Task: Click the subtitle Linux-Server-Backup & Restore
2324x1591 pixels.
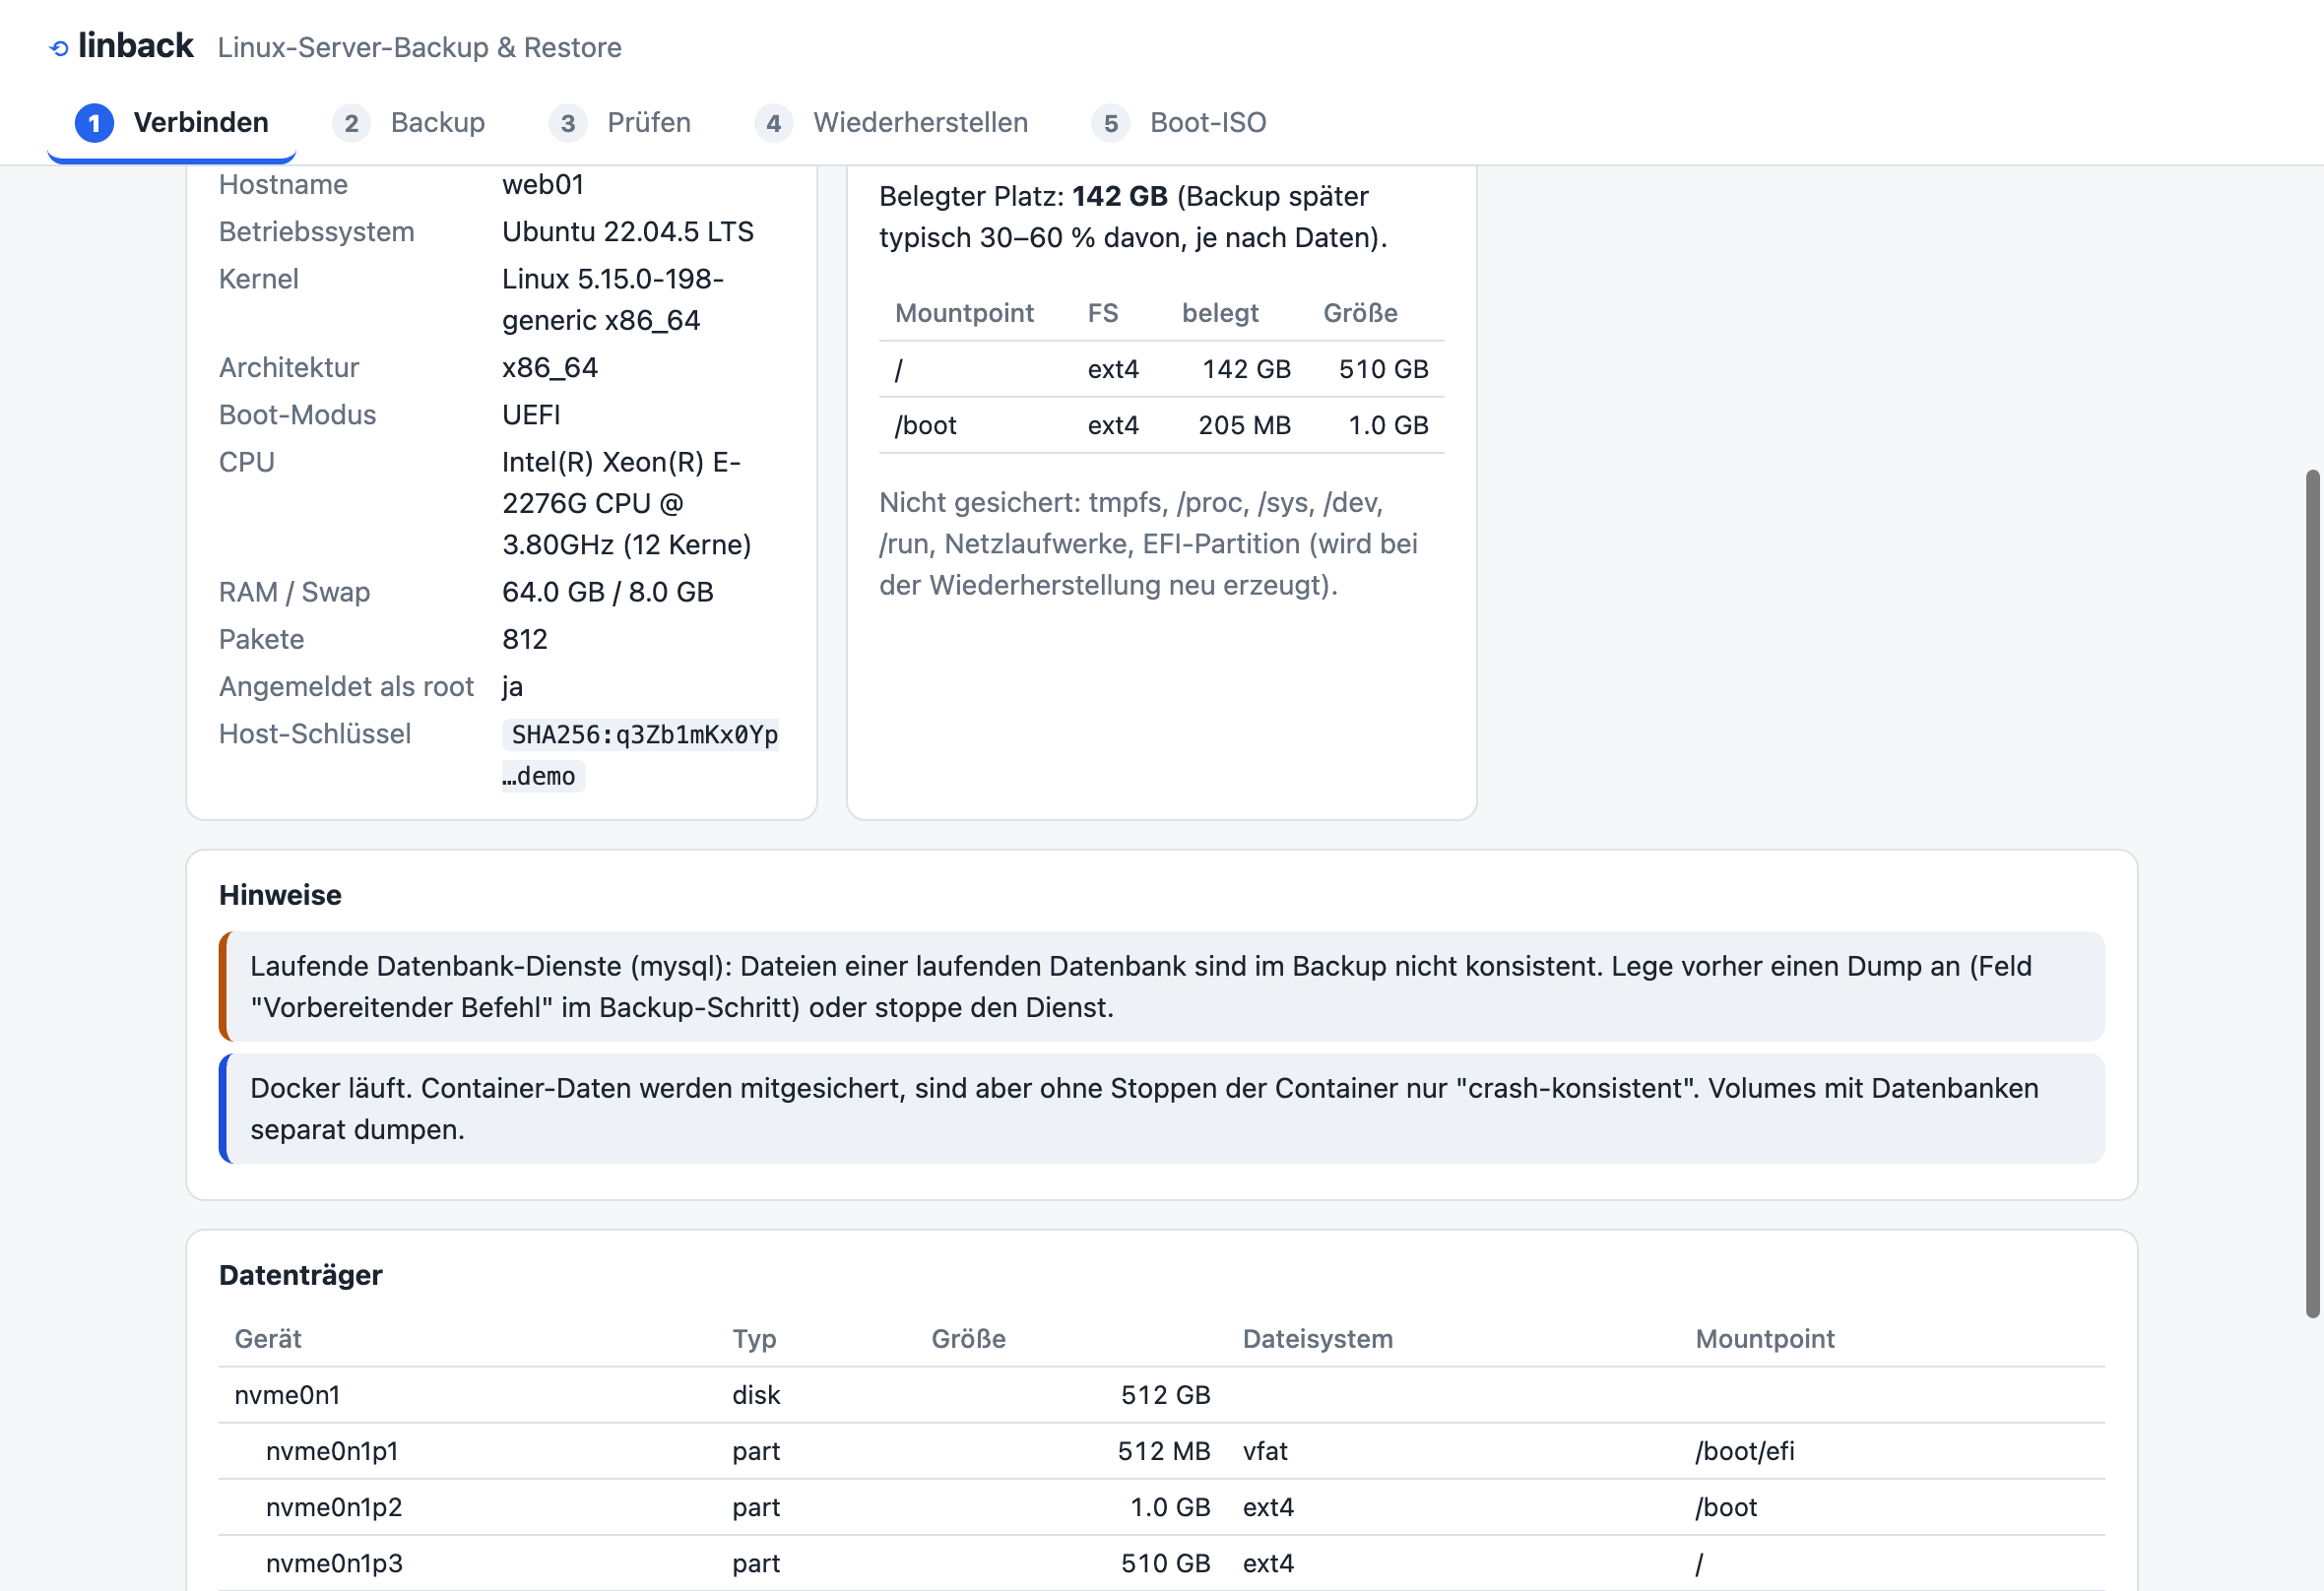Action: click(419, 47)
